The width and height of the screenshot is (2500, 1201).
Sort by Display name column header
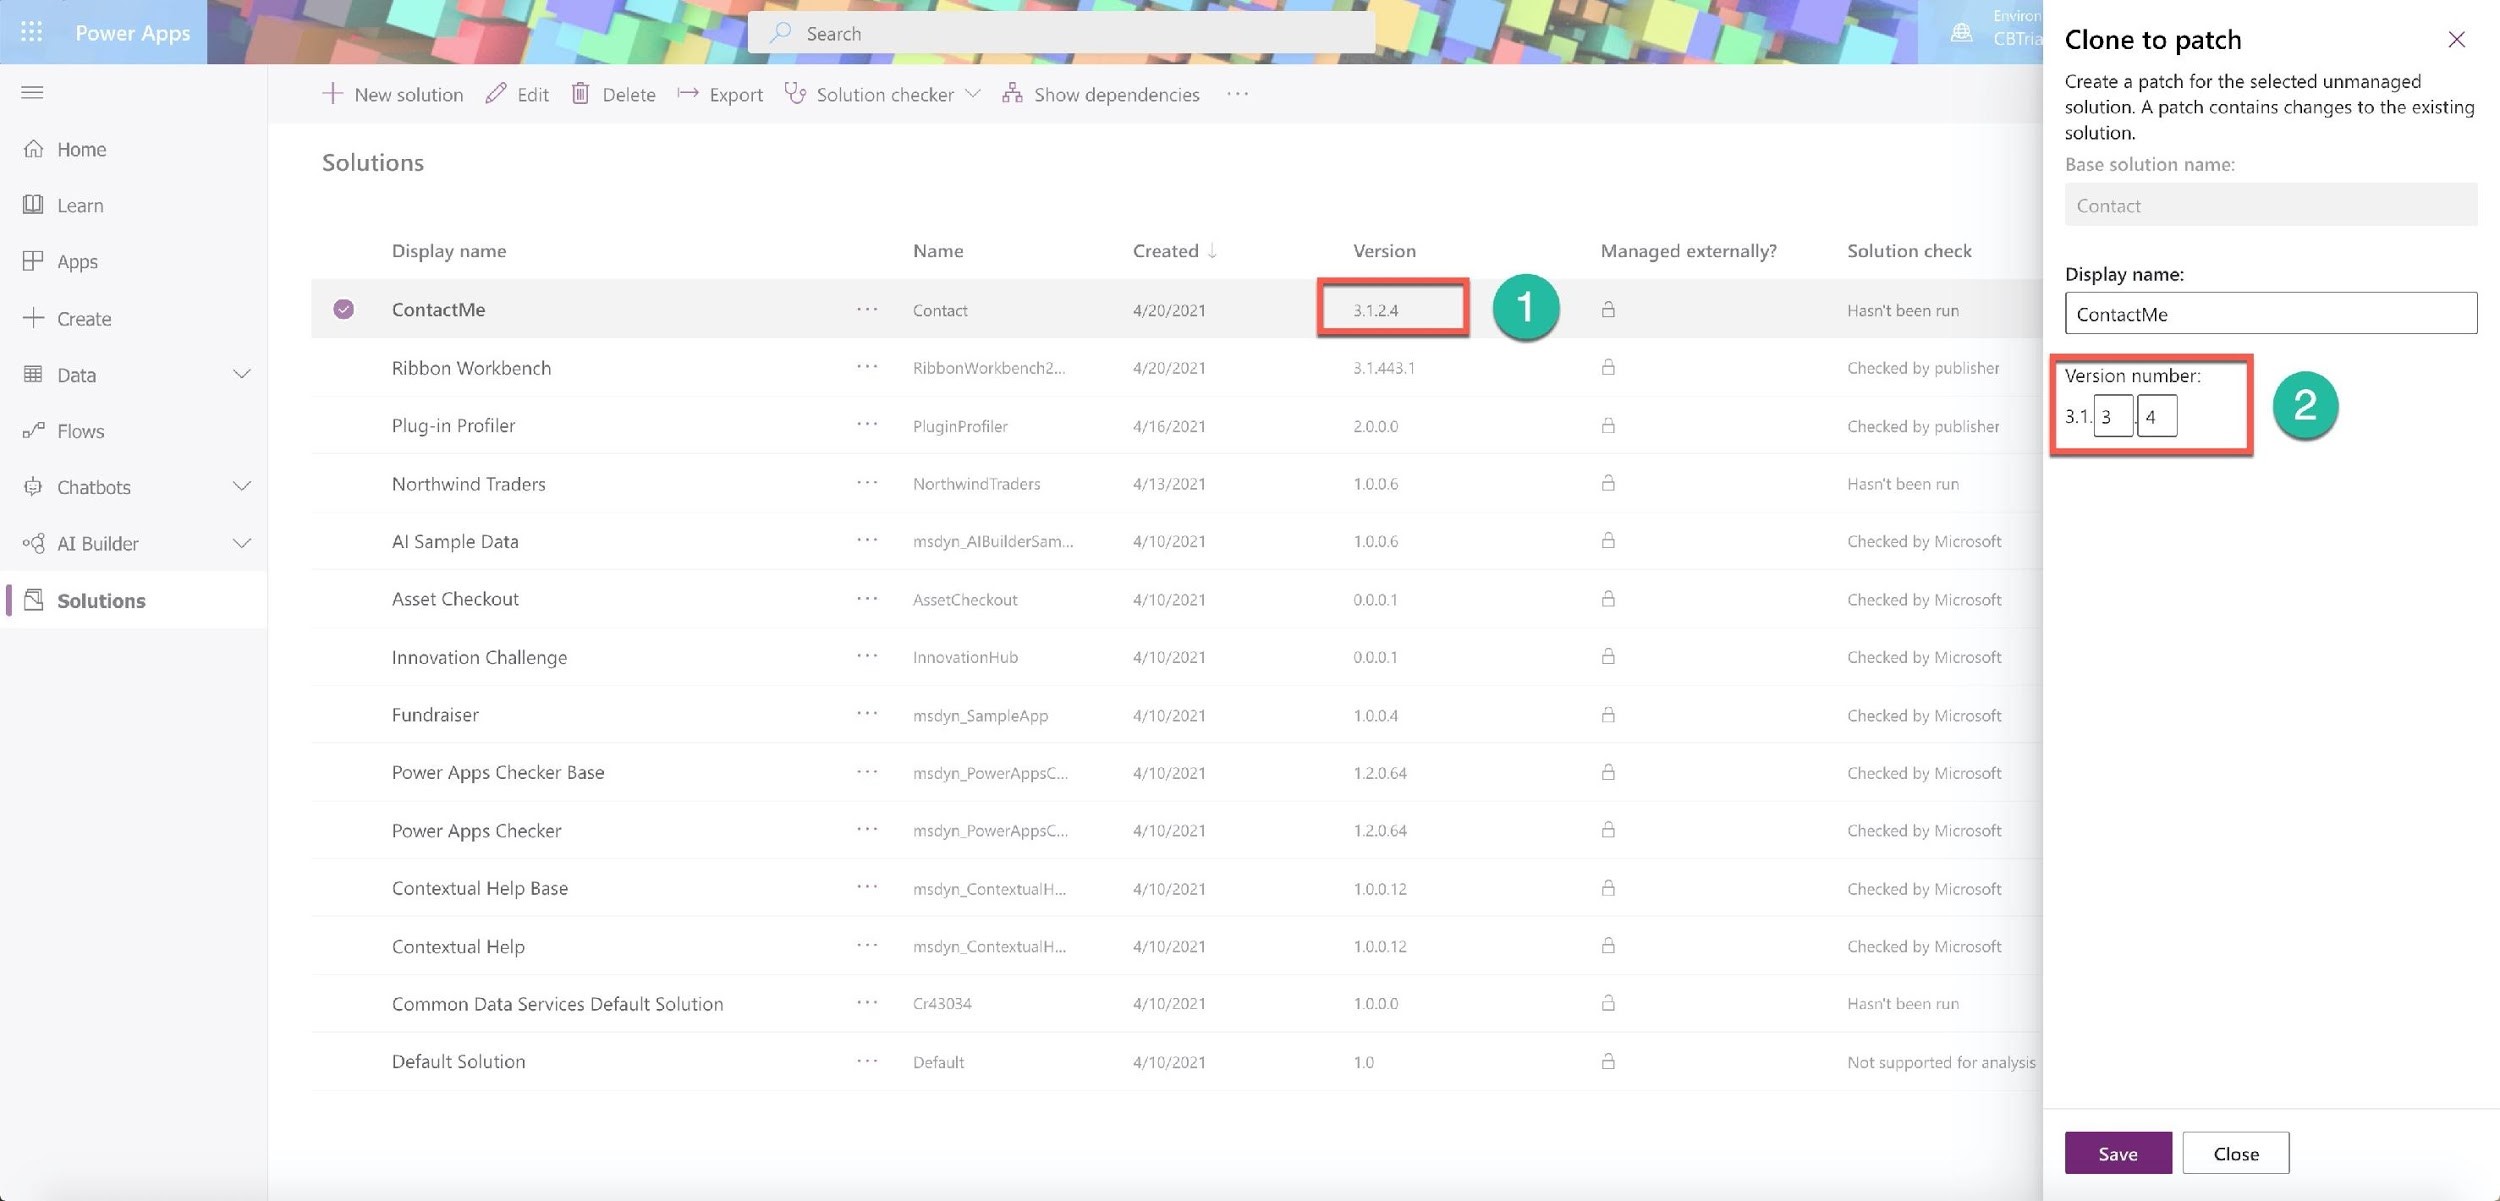pos(448,251)
